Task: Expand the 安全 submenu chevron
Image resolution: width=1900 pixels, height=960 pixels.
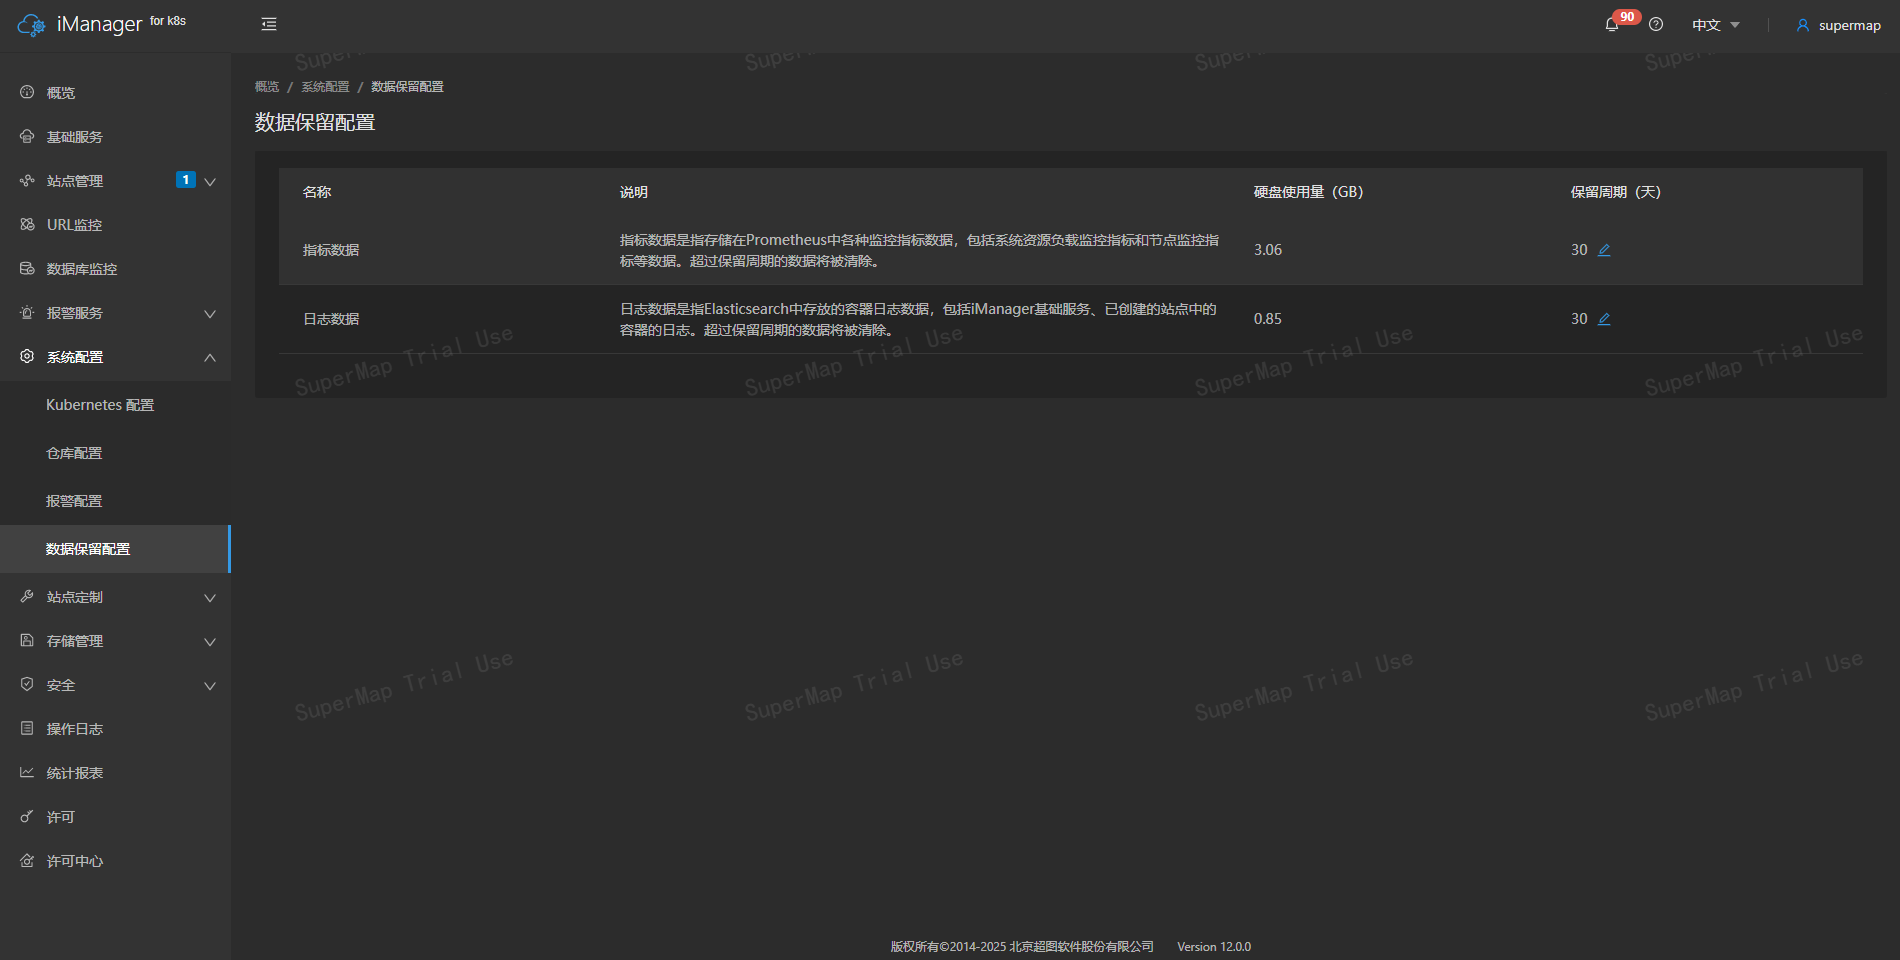Action: [x=210, y=686]
